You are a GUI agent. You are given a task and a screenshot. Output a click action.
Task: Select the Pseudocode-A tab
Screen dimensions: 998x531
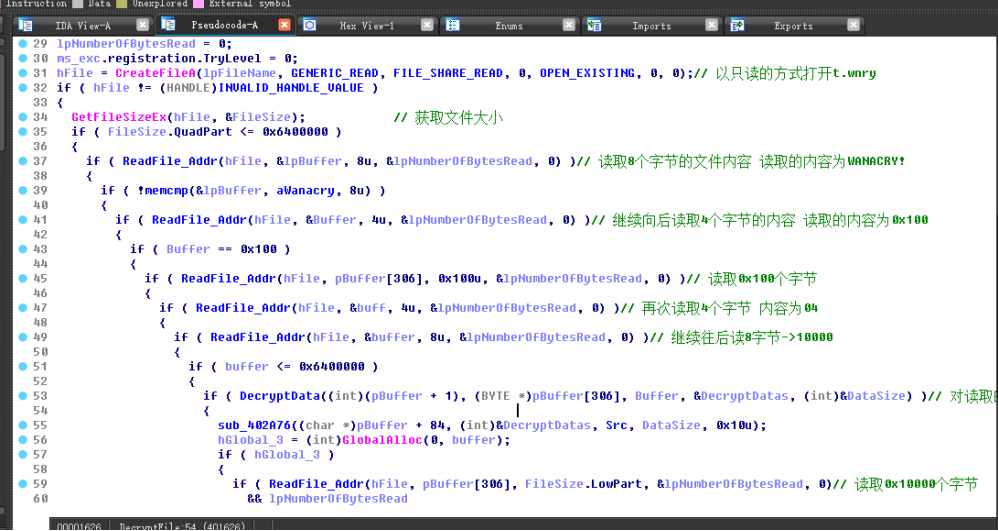point(224,25)
